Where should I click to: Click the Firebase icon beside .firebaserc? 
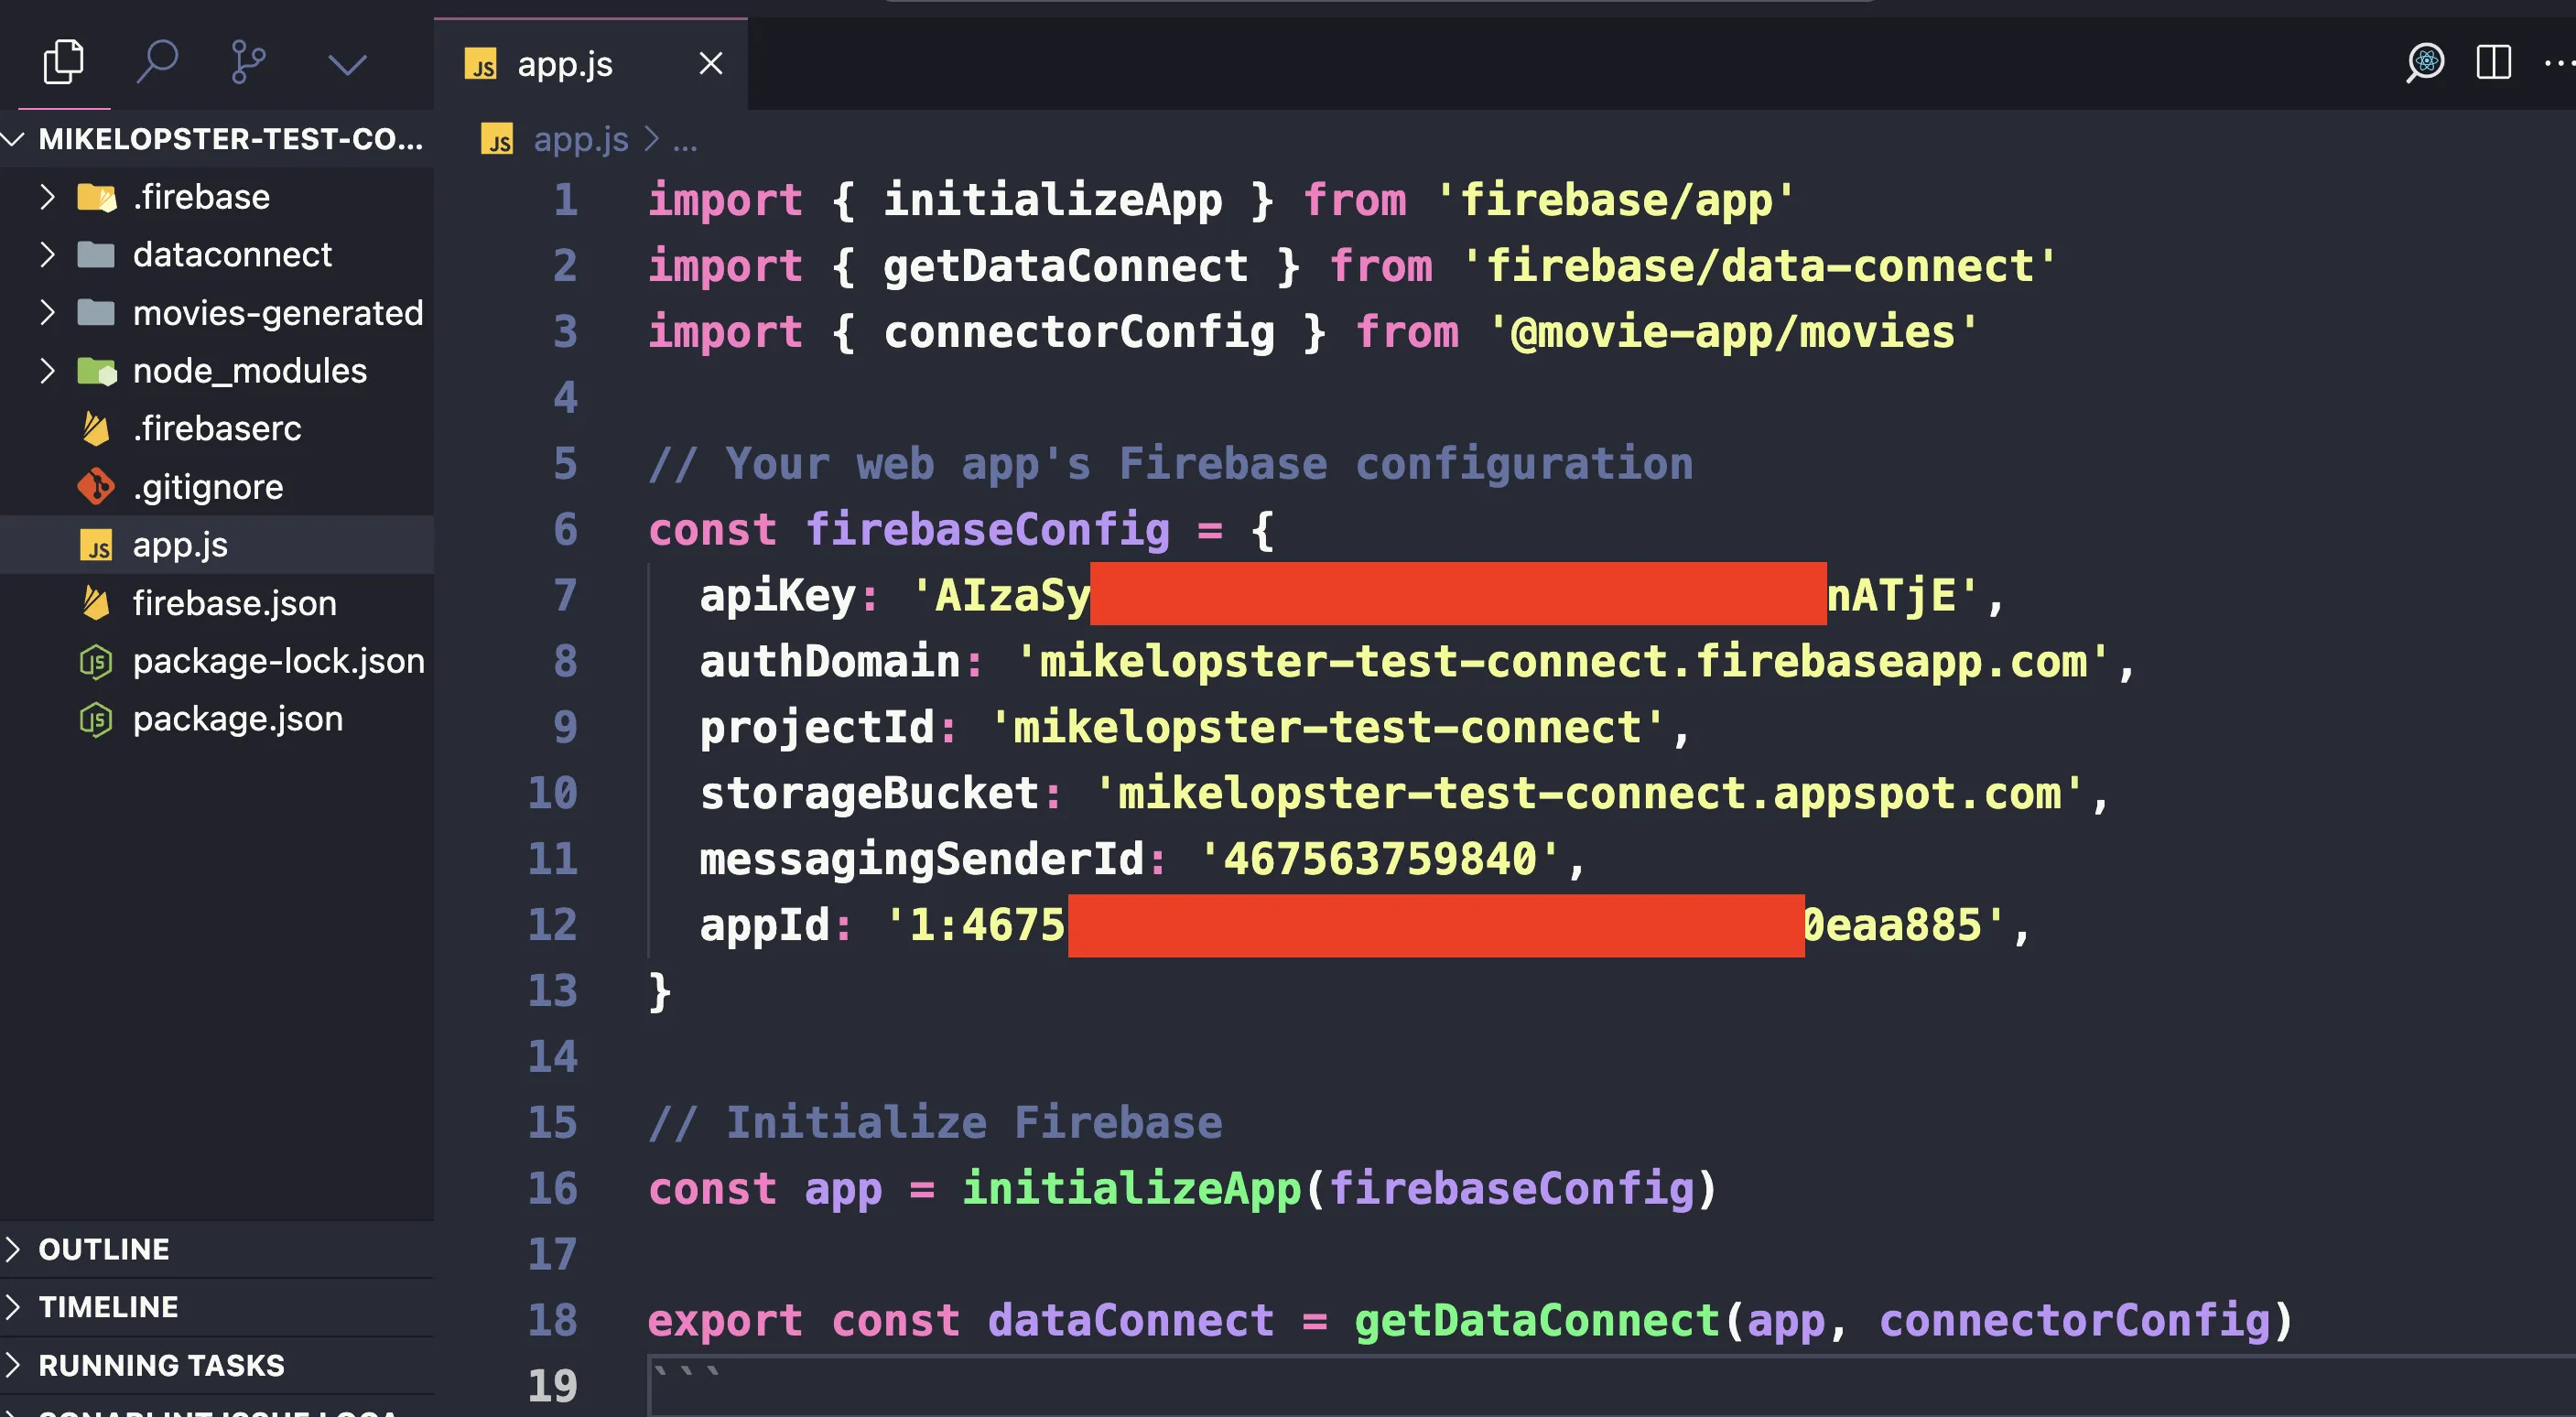coord(96,429)
